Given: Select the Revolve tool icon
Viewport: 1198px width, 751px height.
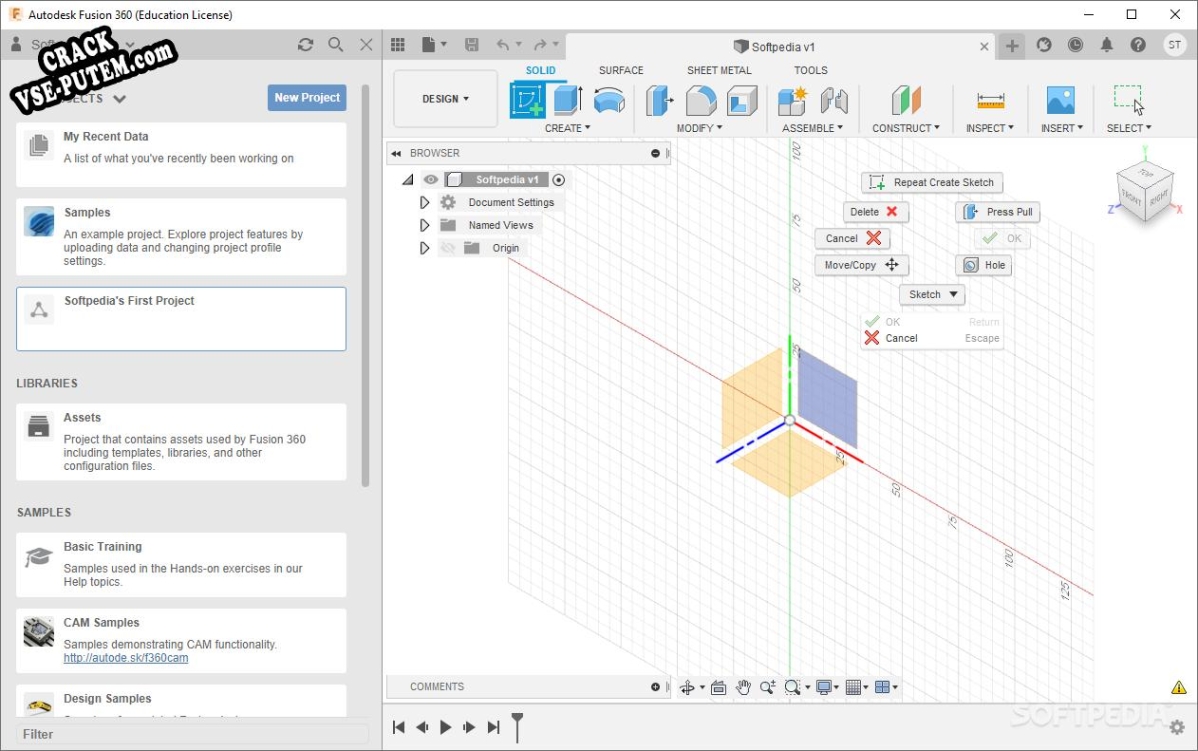Looking at the screenshot, I should point(609,101).
